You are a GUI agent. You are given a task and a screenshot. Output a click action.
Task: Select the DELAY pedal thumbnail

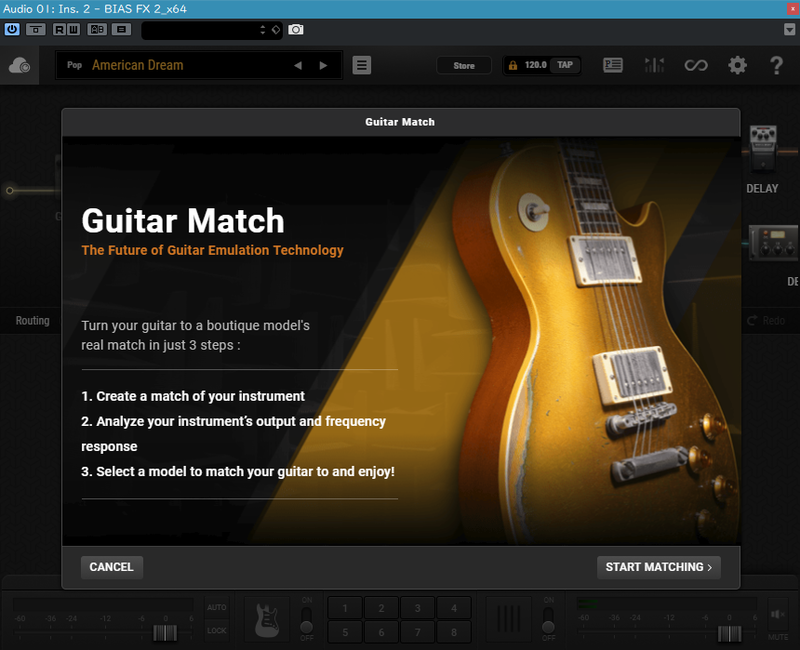[x=763, y=148]
